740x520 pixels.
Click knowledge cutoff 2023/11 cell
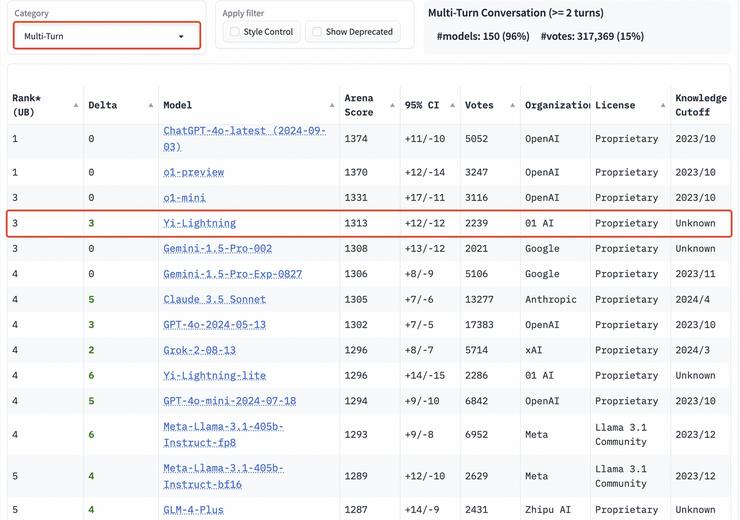tap(695, 274)
